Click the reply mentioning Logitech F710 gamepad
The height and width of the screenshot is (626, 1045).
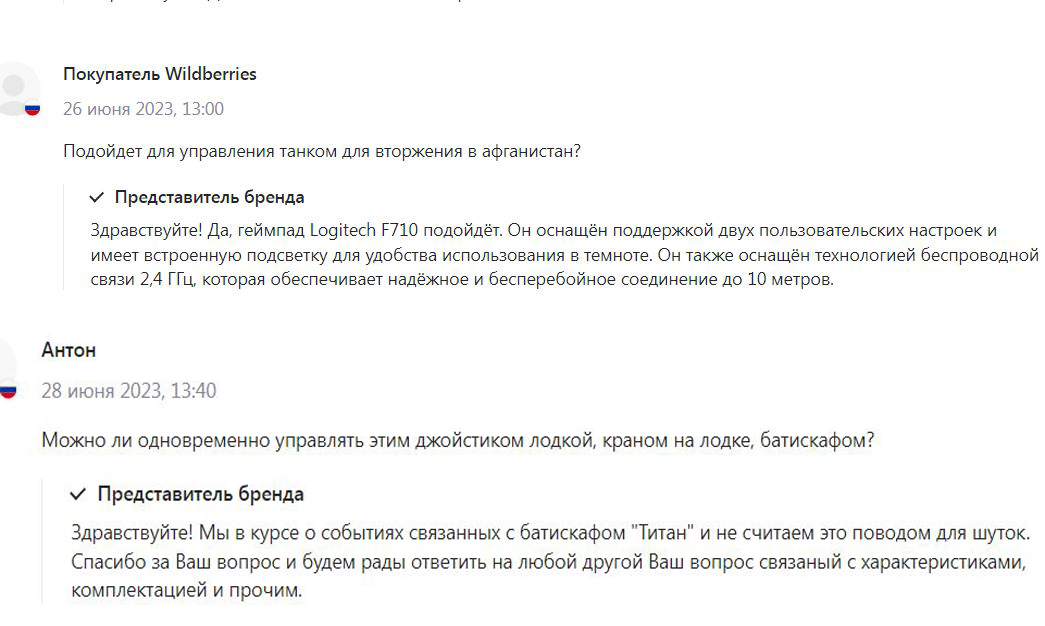[564, 255]
